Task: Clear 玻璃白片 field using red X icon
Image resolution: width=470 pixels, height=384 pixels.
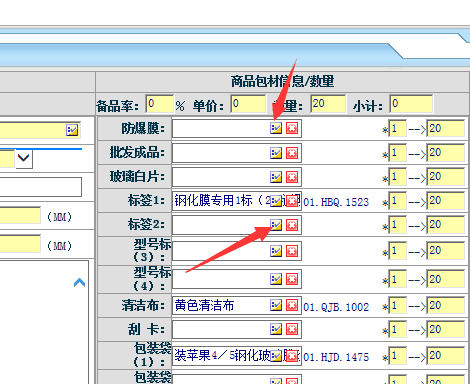Action: [292, 177]
